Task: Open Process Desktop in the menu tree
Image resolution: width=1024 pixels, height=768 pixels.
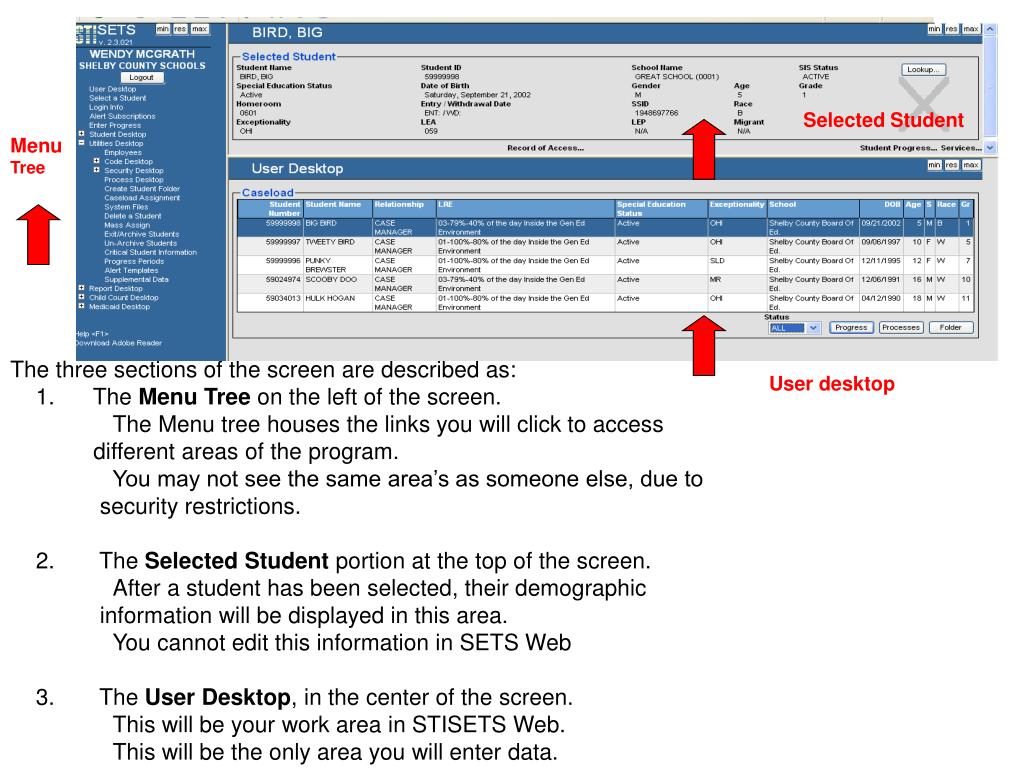Action: pos(134,180)
